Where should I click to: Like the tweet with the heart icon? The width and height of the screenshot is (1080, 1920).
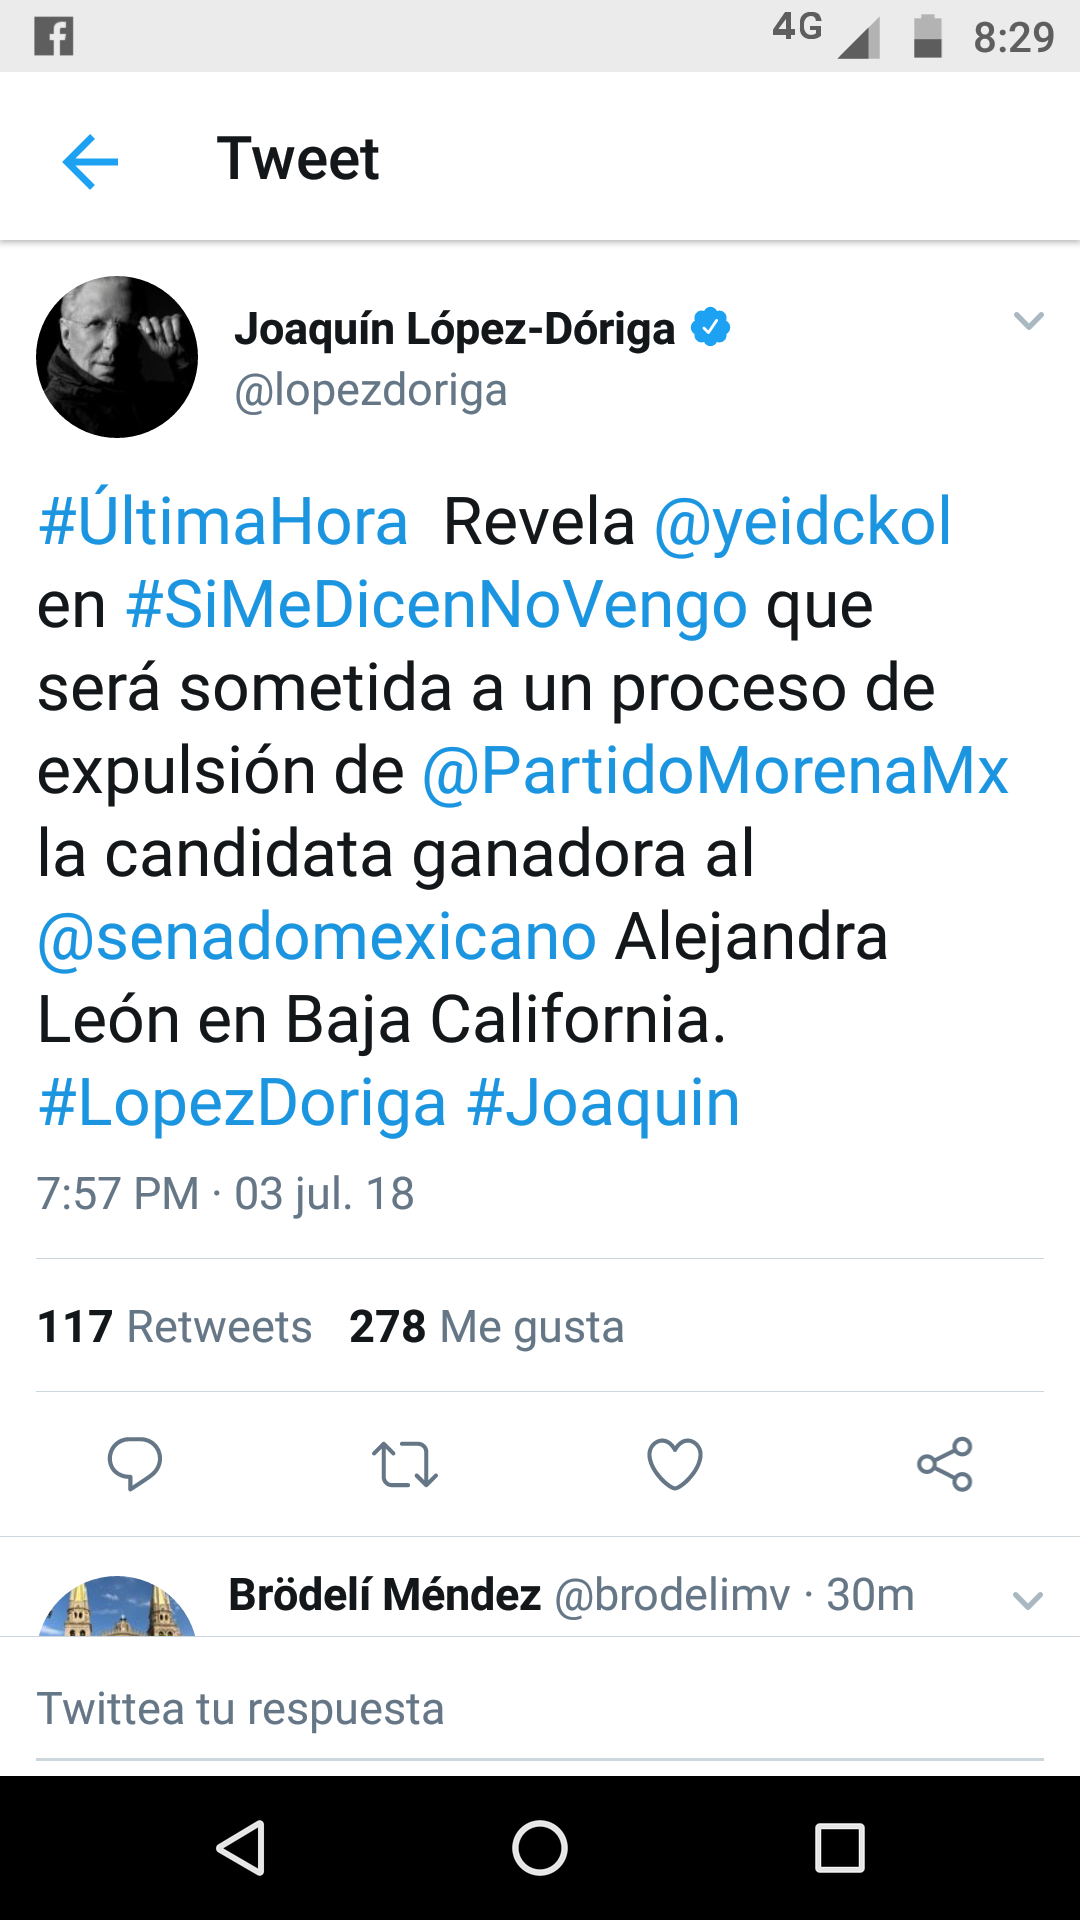(x=675, y=1464)
